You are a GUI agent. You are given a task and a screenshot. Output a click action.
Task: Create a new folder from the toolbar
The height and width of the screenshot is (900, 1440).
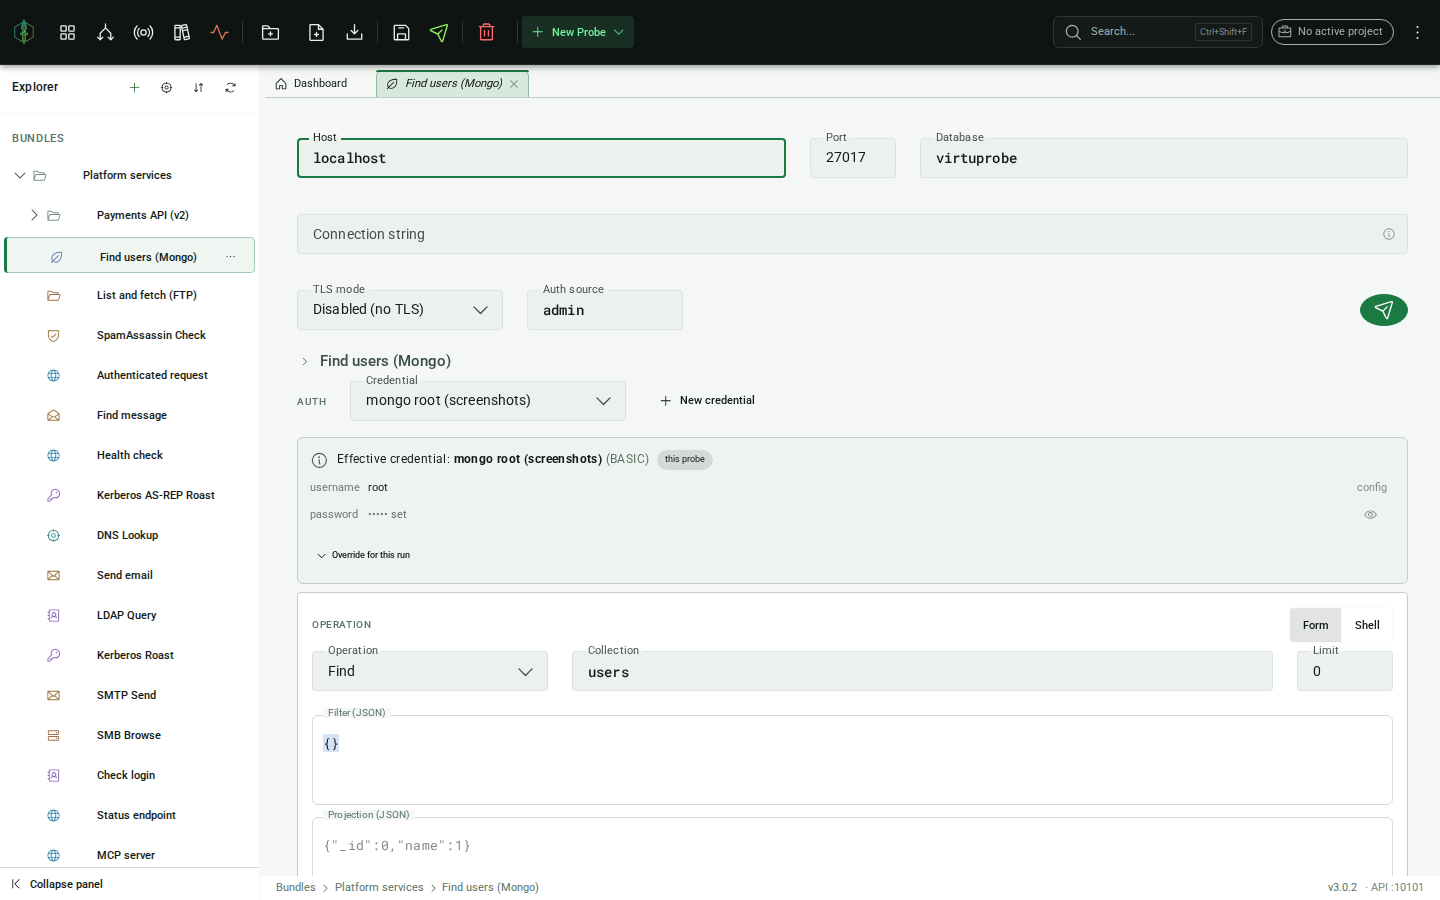pyautogui.click(x=270, y=32)
